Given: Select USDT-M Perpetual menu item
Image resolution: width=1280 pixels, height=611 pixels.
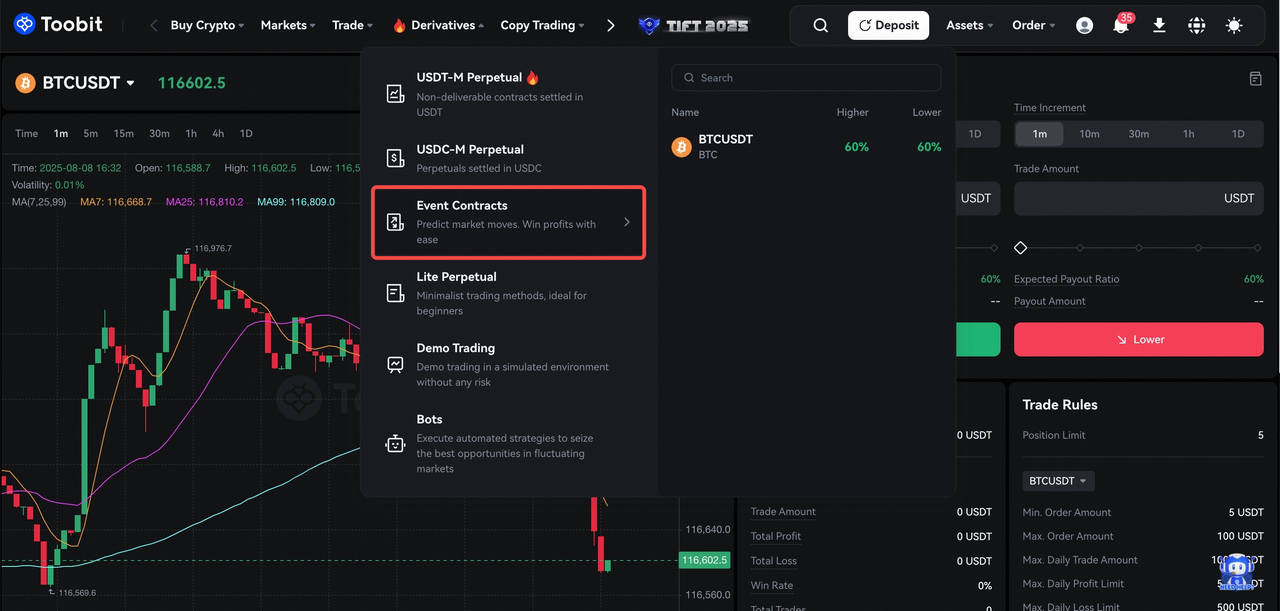Looking at the screenshot, I should [508, 92].
